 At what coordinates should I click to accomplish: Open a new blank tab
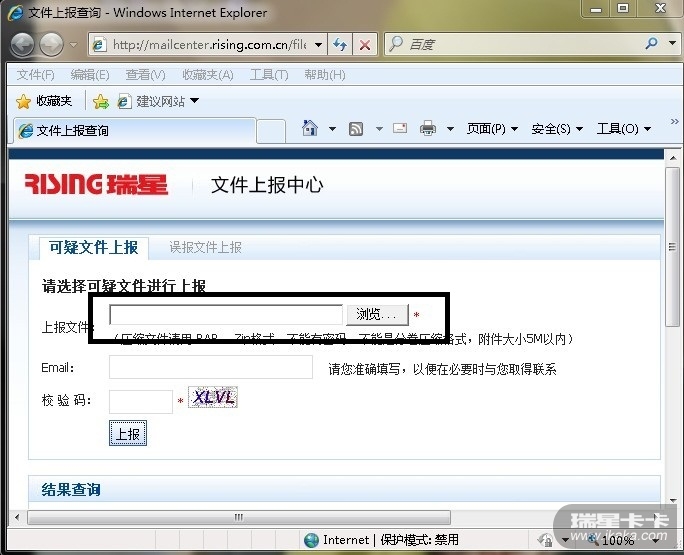271,131
